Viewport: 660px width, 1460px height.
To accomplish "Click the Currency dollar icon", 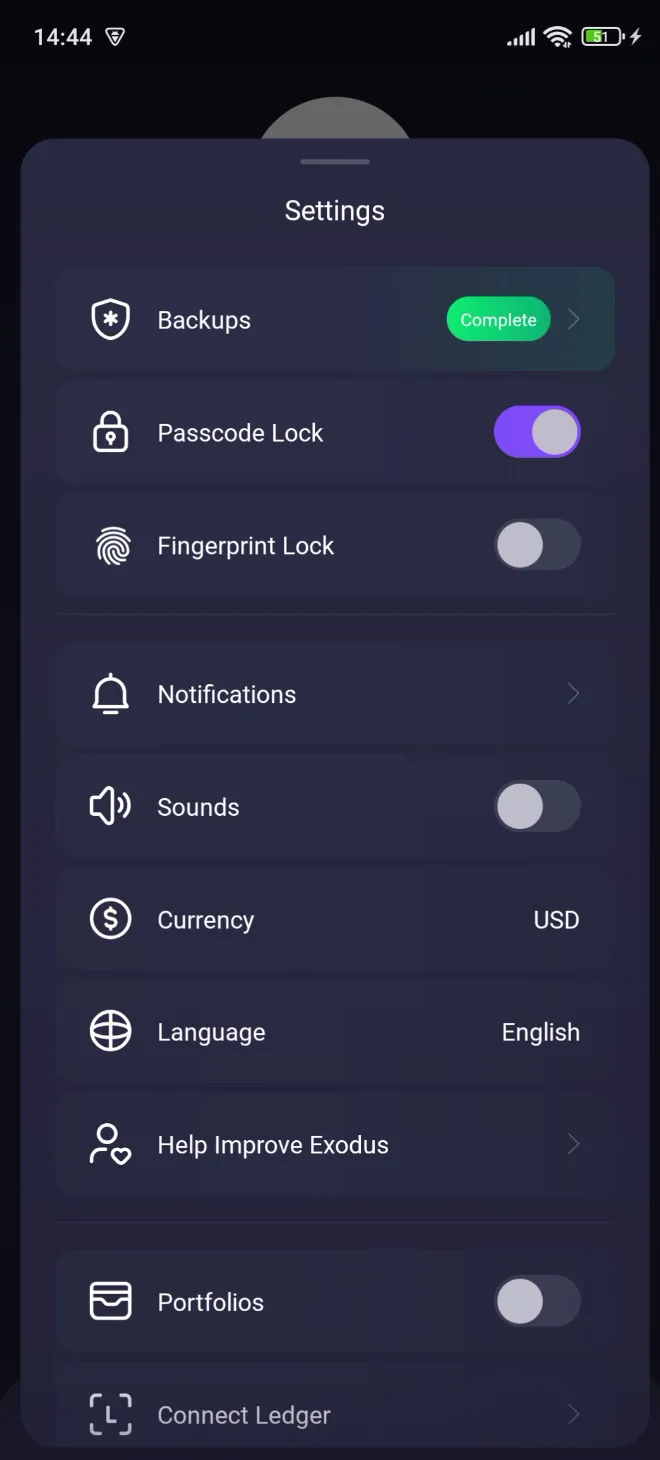I will tap(110, 919).
